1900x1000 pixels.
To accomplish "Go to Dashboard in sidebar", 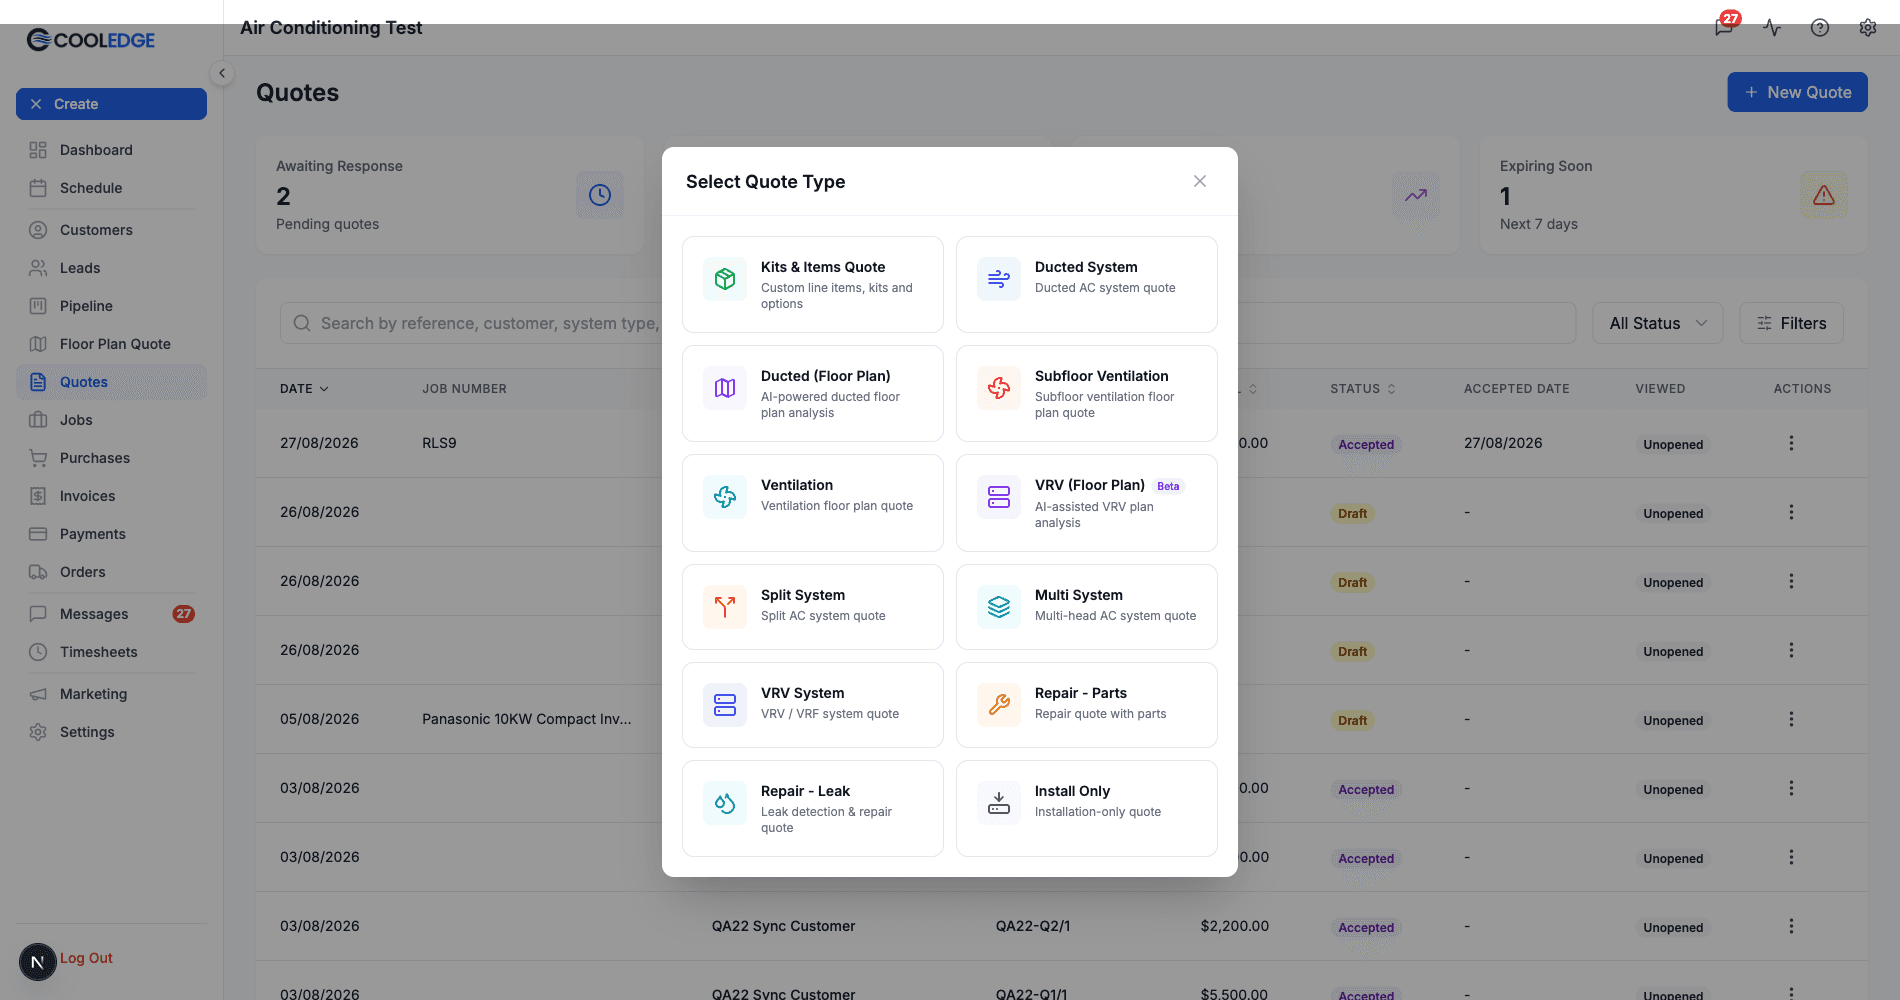I will 111,150.
